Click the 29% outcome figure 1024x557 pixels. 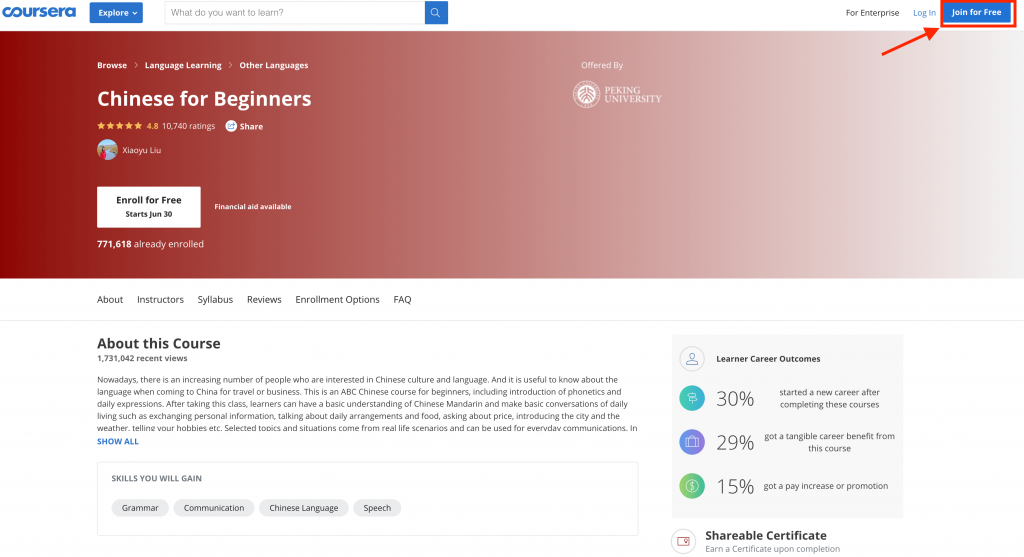point(735,443)
